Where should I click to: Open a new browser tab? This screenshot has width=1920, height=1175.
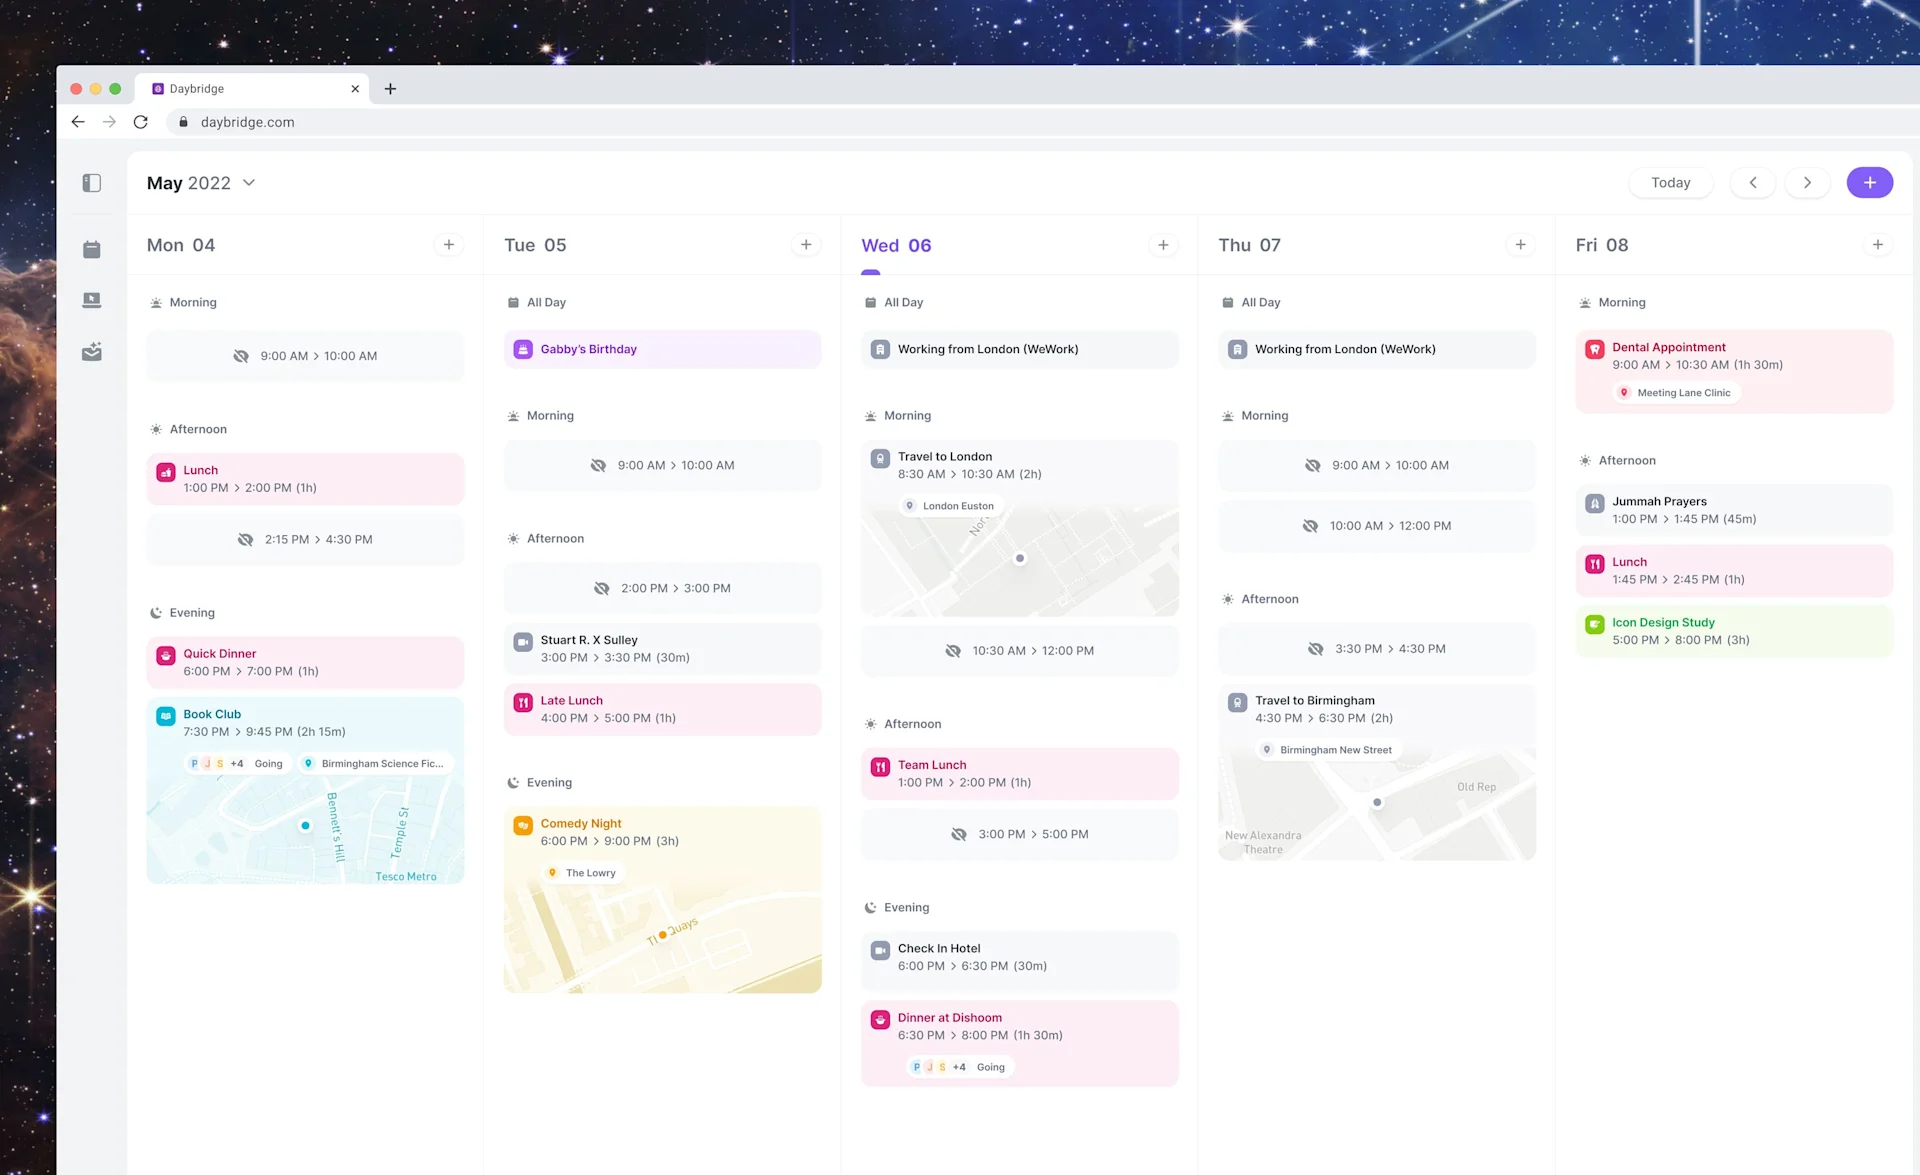click(390, 88)
